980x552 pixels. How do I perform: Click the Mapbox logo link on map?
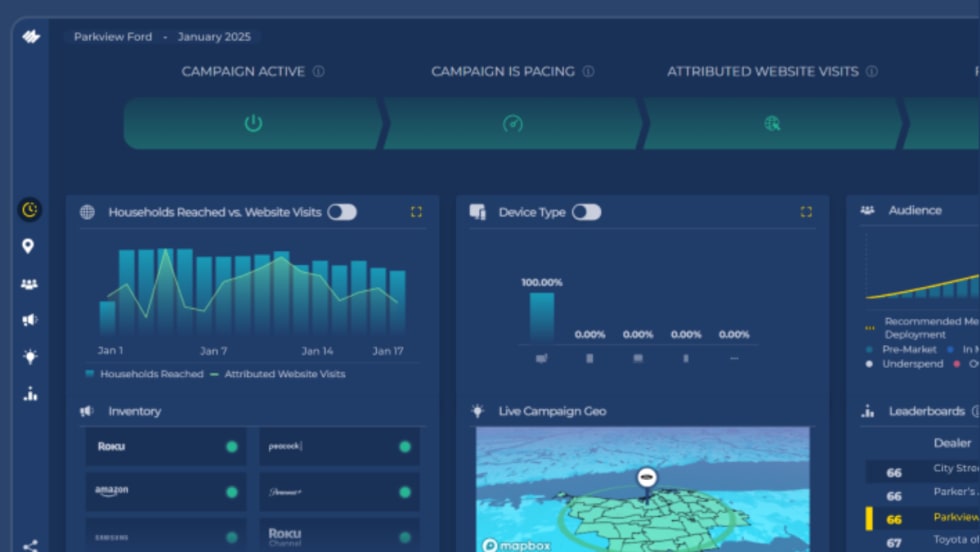pyautogui.click(x=517, y=545)
